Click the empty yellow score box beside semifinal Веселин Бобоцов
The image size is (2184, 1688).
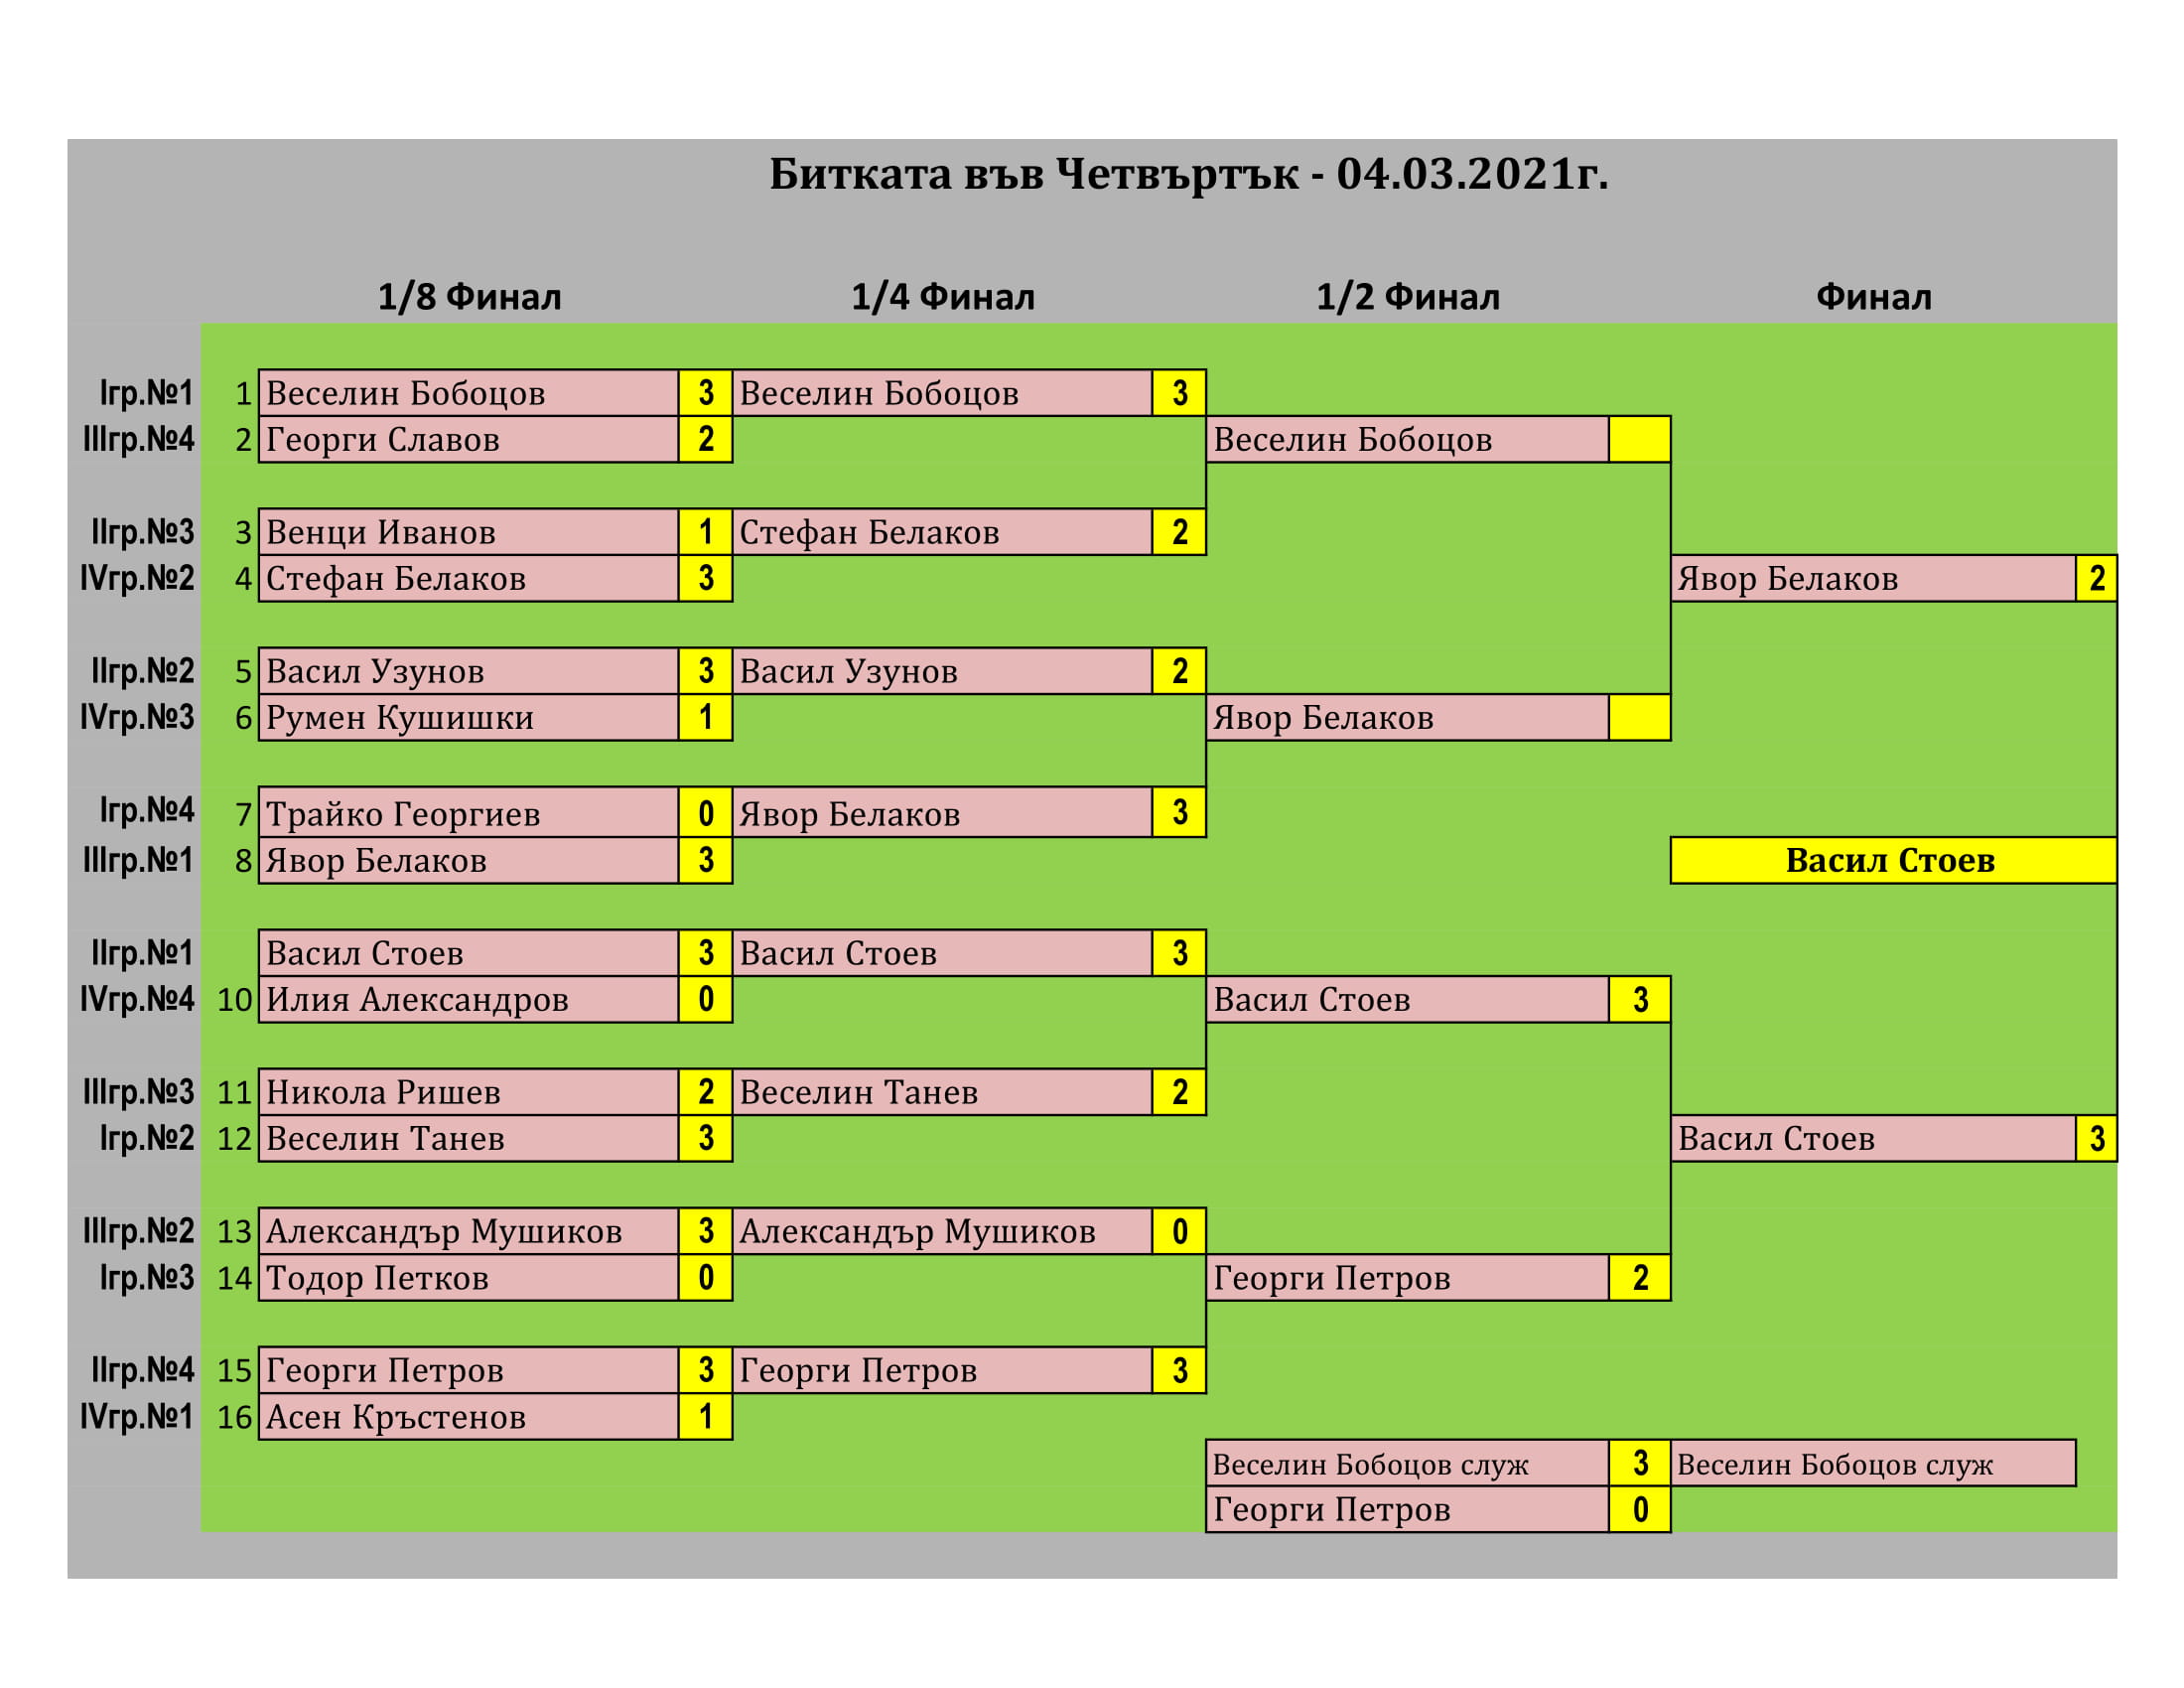1639,440
